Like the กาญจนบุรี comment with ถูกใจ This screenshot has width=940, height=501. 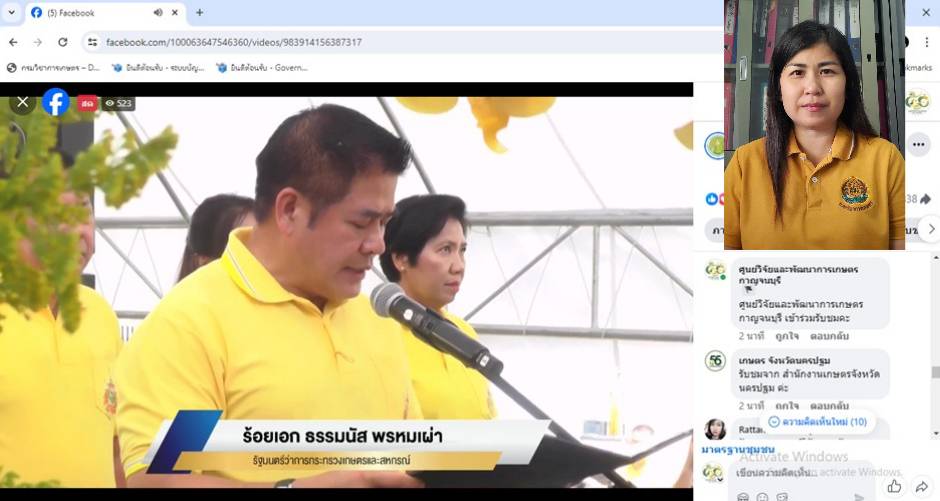pyautogui.click(x=787, y=336)
